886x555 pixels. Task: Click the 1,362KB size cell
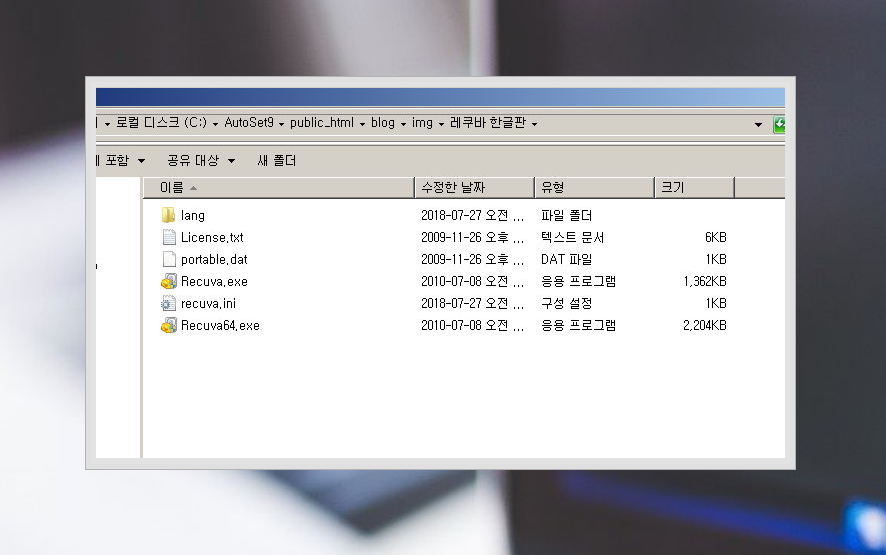point(705,281)
